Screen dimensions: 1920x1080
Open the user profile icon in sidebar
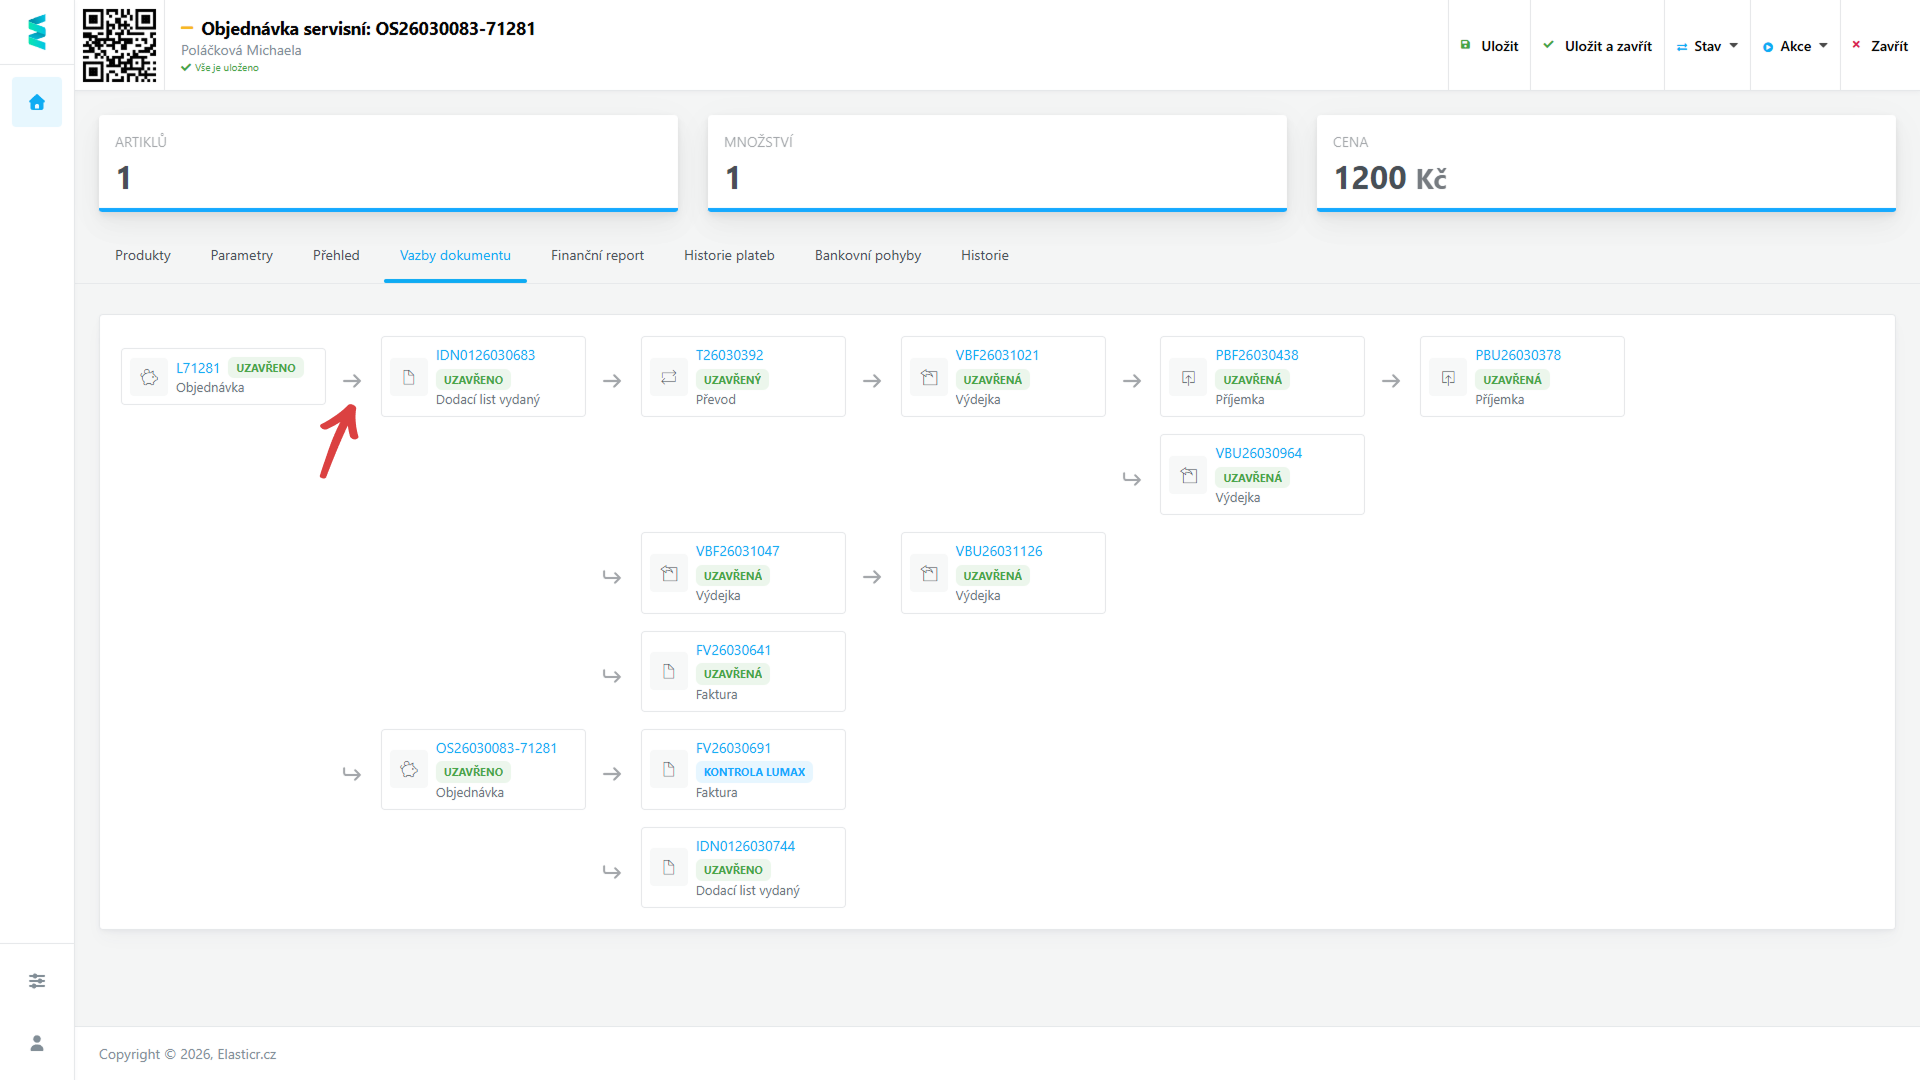[x=37, y=1043]
